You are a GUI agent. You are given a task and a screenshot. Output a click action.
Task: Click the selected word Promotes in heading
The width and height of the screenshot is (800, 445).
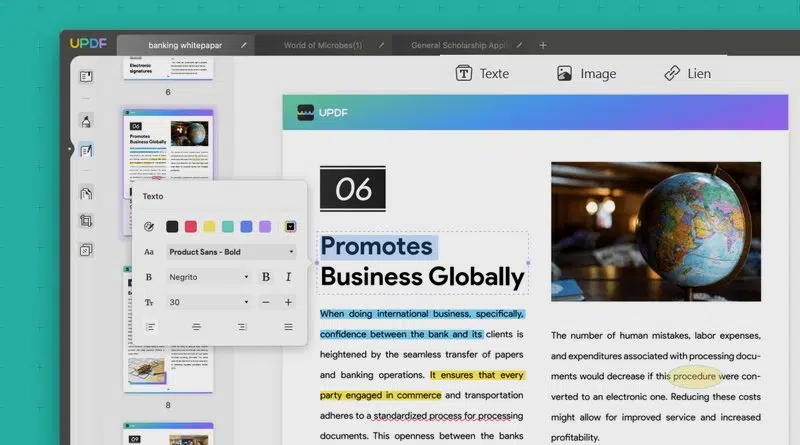coord(377,246)
